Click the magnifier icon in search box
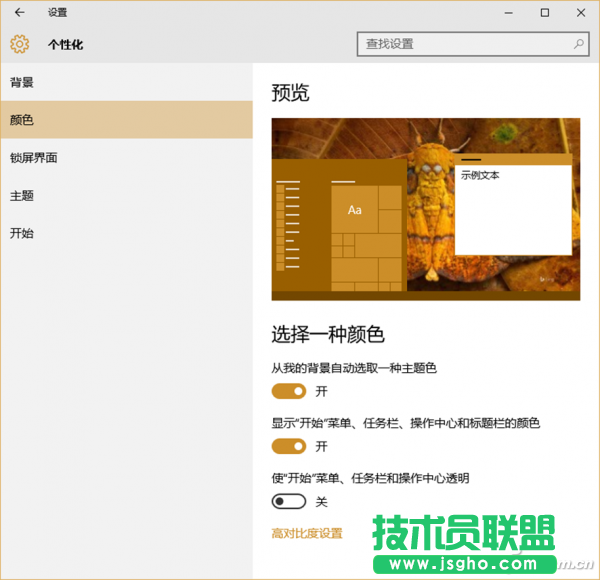Viewport: 600px width, 580px height. (579, 44)
